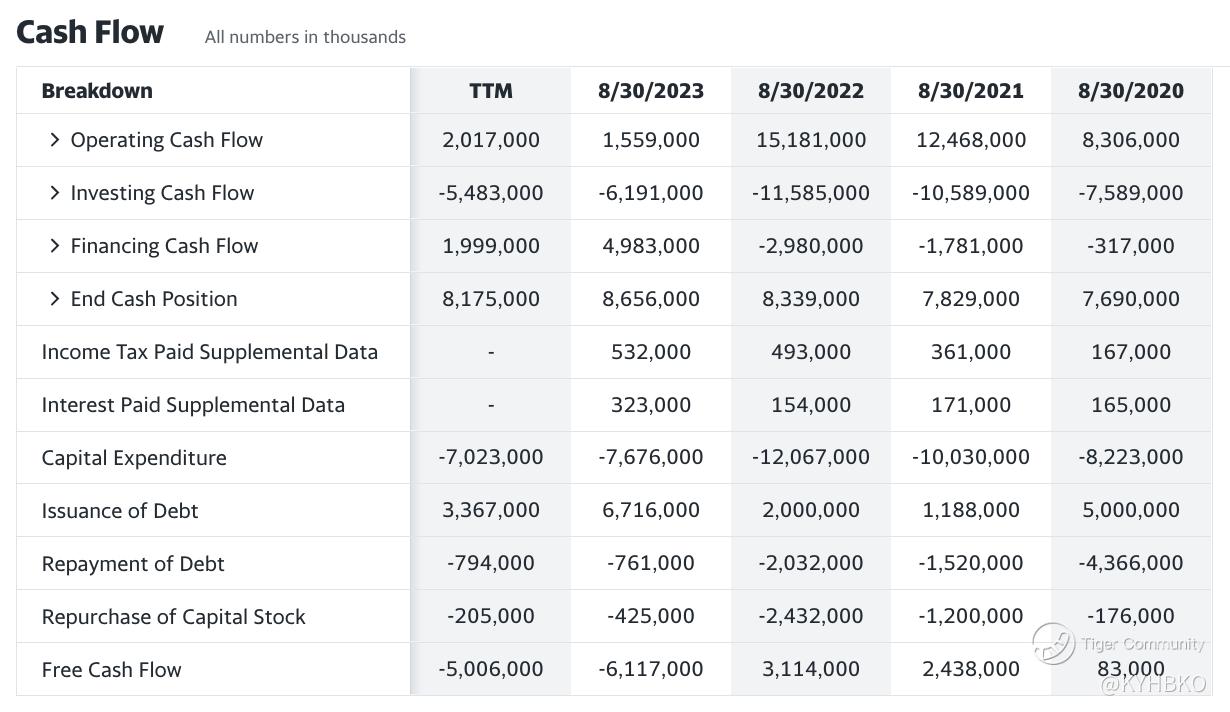Viewport: 1230px width, 712px height.
Task: Select Financing Cash Flow value 1,999,000
Action: [x=491, y=246]
